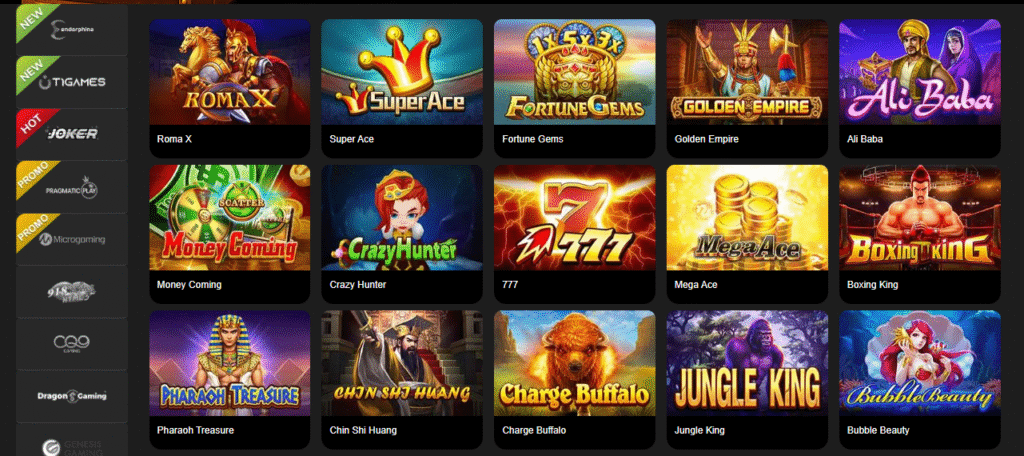
Task: Open Microgaming provider from the sidebar
Action: tap(72, 239)
